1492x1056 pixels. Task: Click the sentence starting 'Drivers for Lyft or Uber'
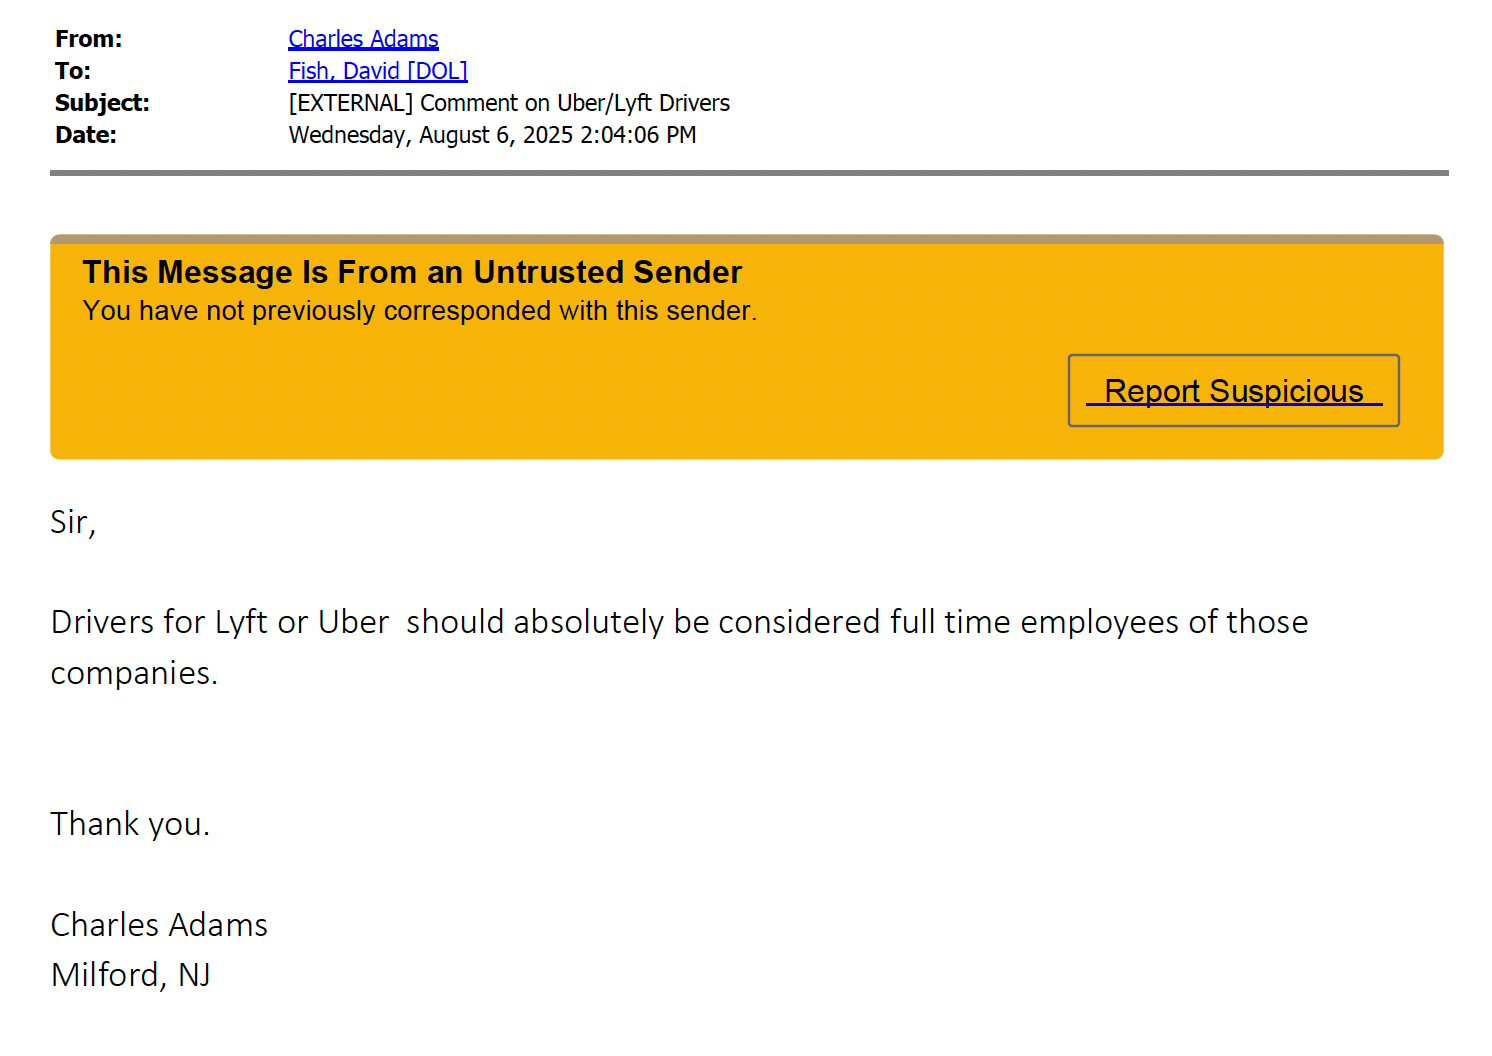(x=679, y=647)
